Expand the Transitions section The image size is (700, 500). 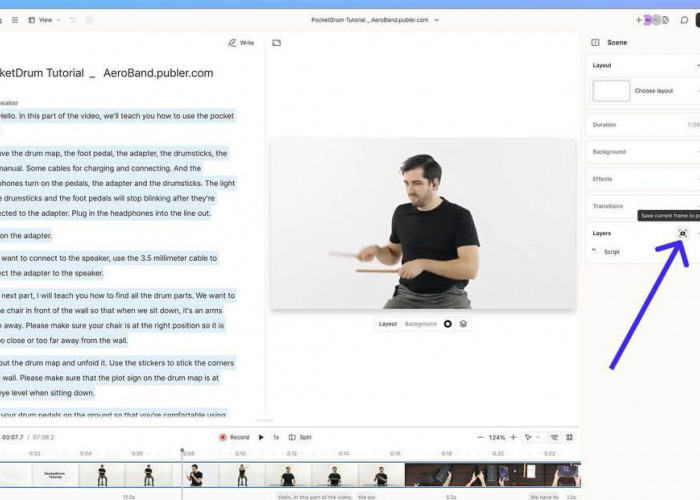[x=643, y=206]
